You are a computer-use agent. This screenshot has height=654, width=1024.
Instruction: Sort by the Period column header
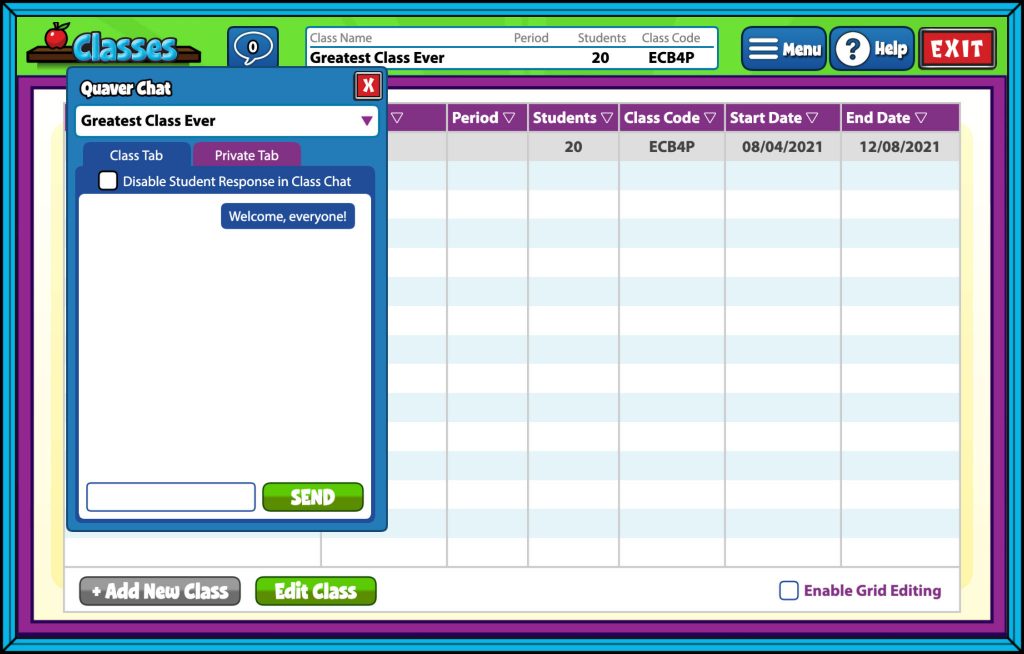[x=487, y=118]
